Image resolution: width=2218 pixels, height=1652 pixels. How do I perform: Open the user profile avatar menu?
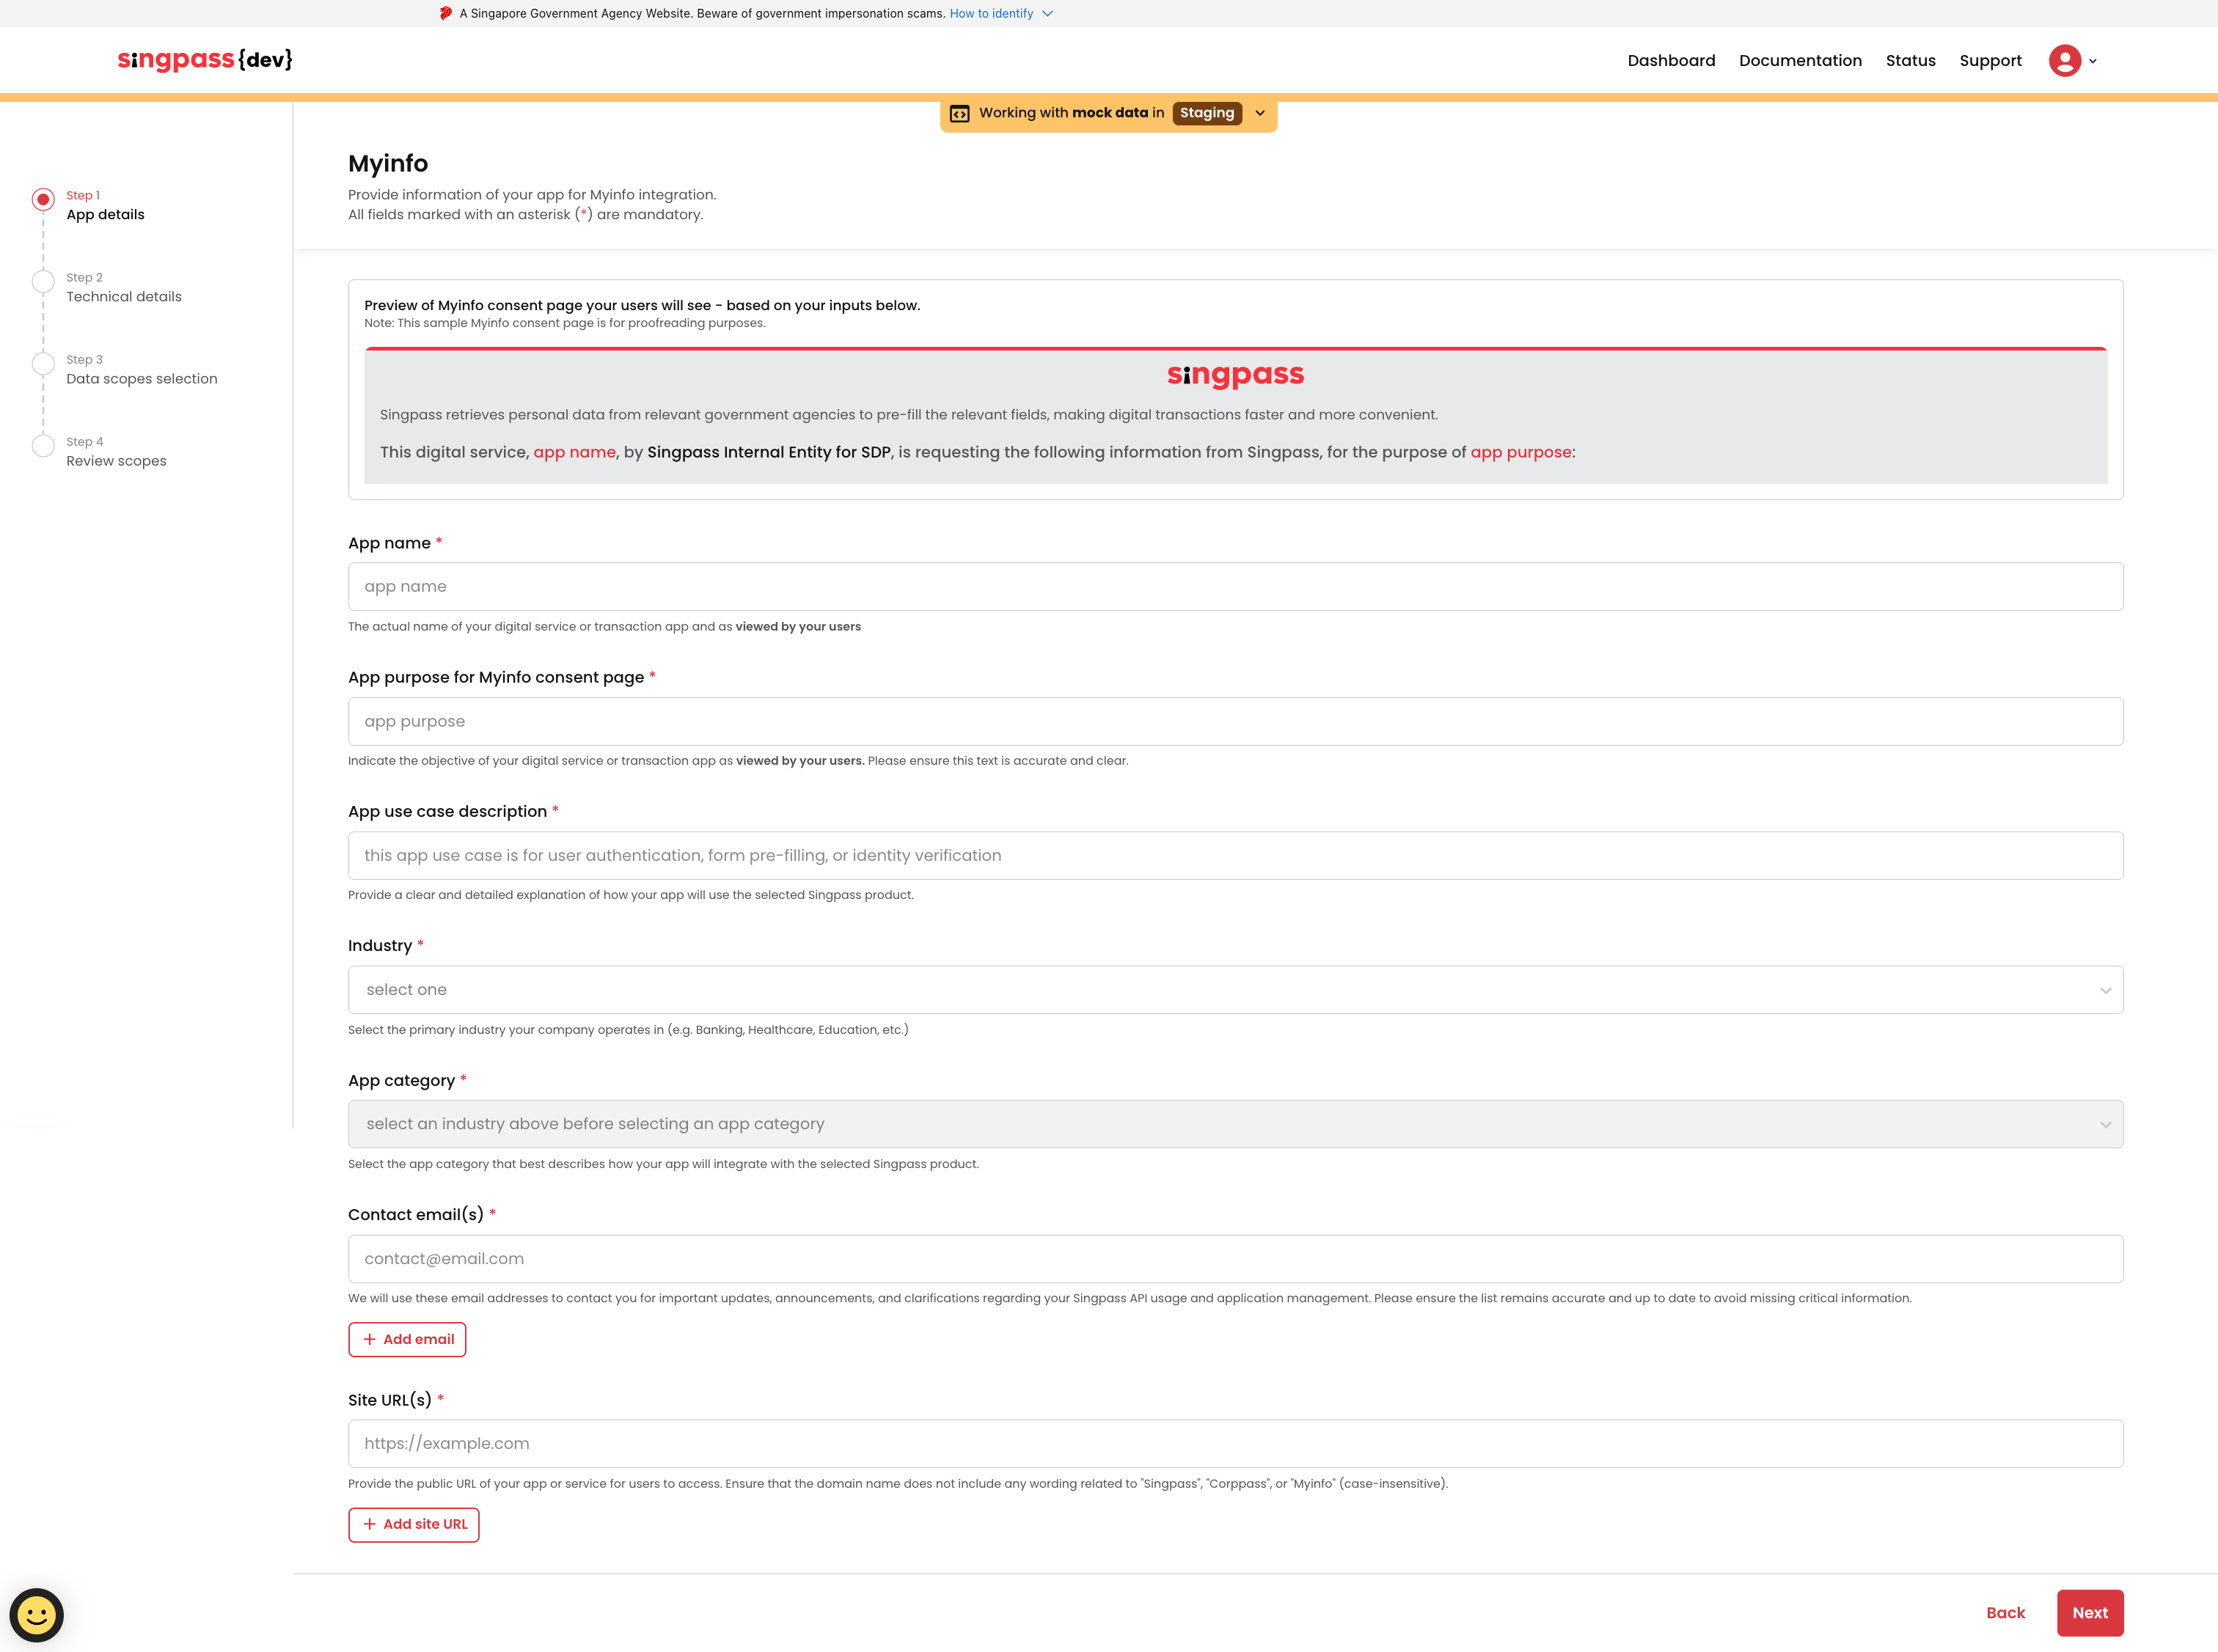2064,61
